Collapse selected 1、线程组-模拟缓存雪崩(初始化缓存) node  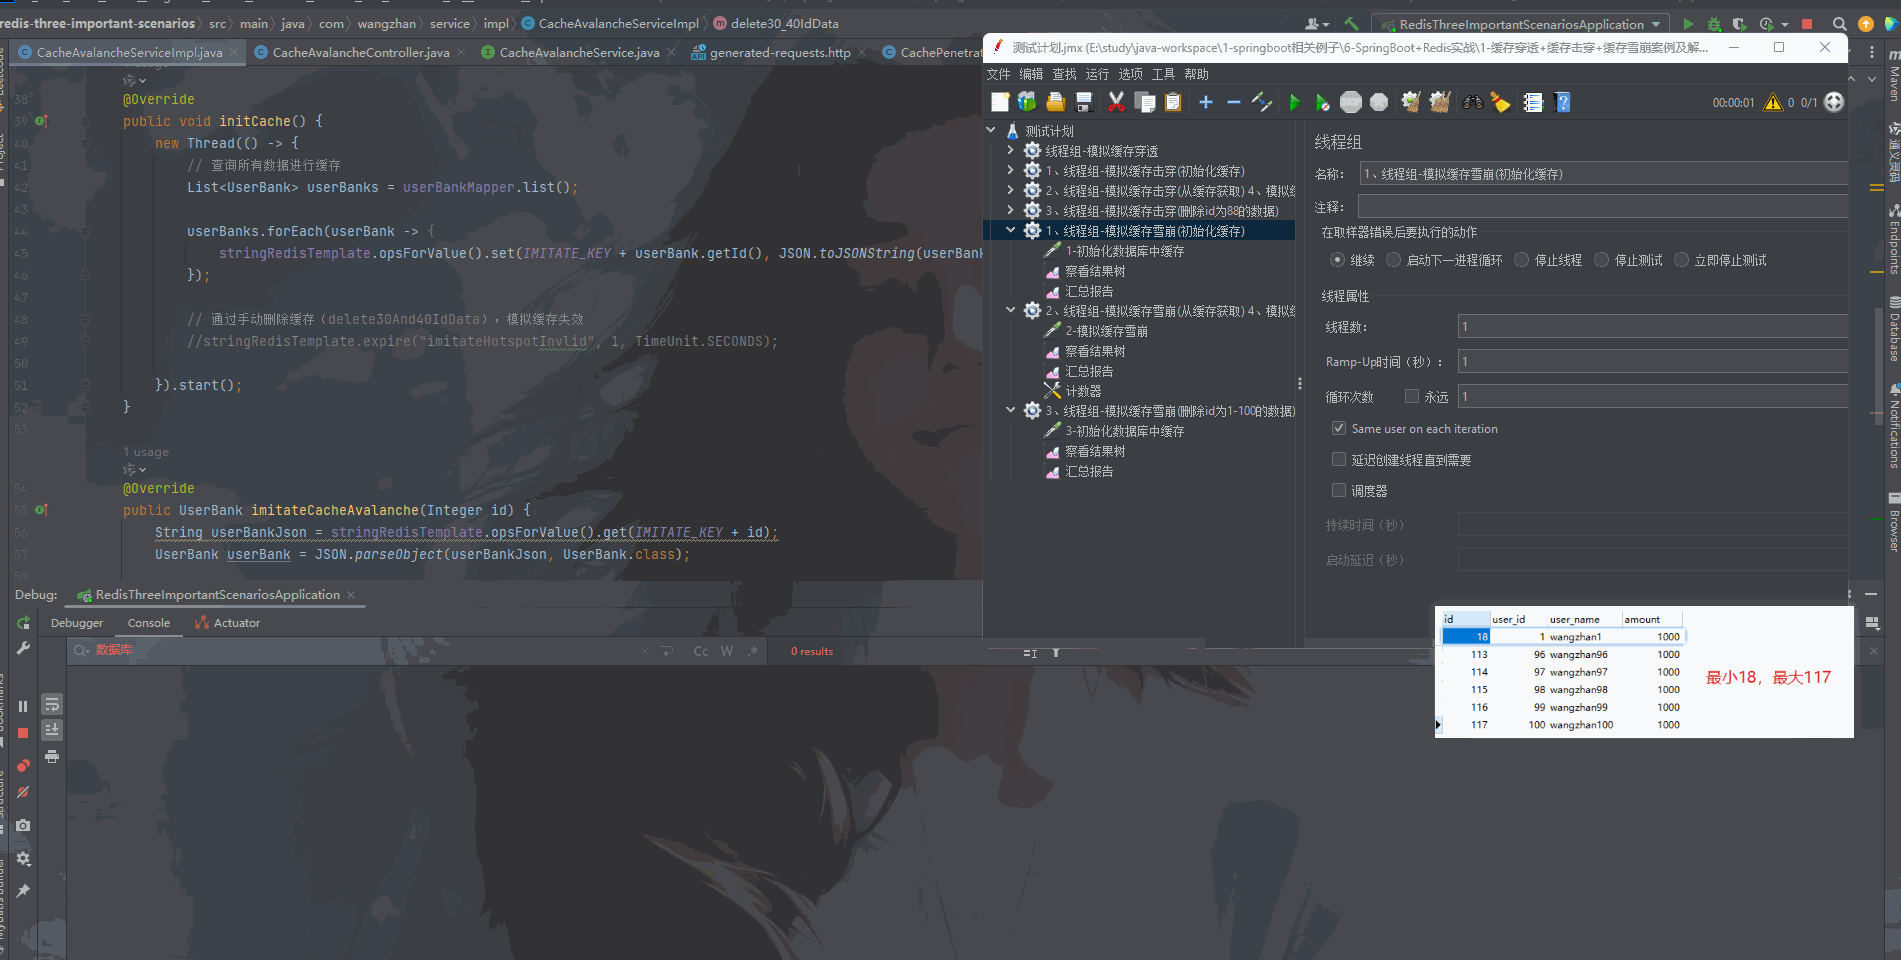[1011, 230]
